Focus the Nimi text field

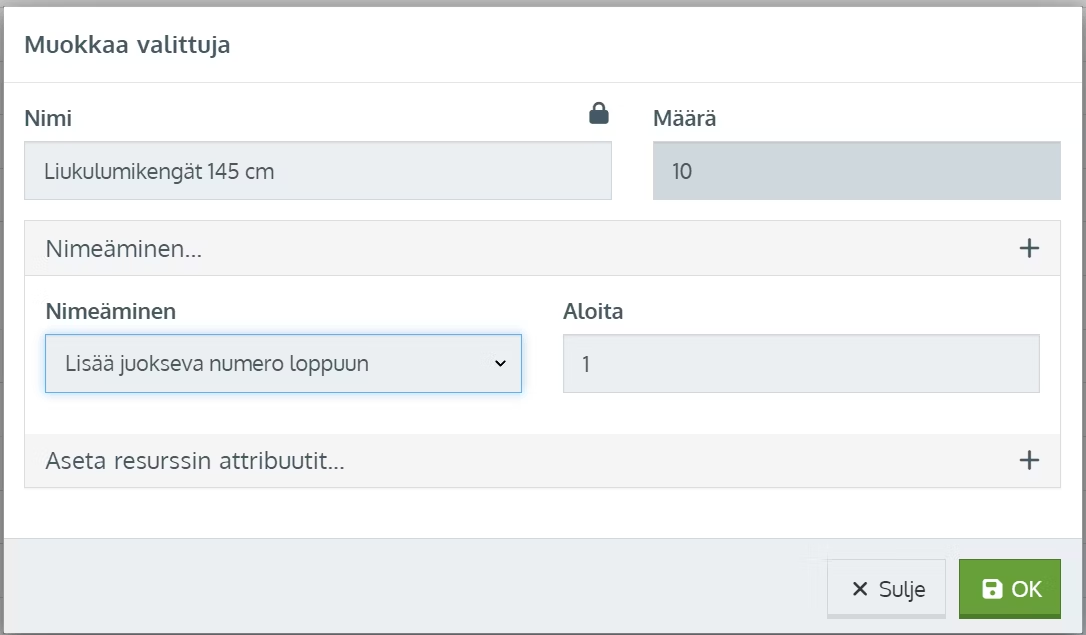[318, 171]
